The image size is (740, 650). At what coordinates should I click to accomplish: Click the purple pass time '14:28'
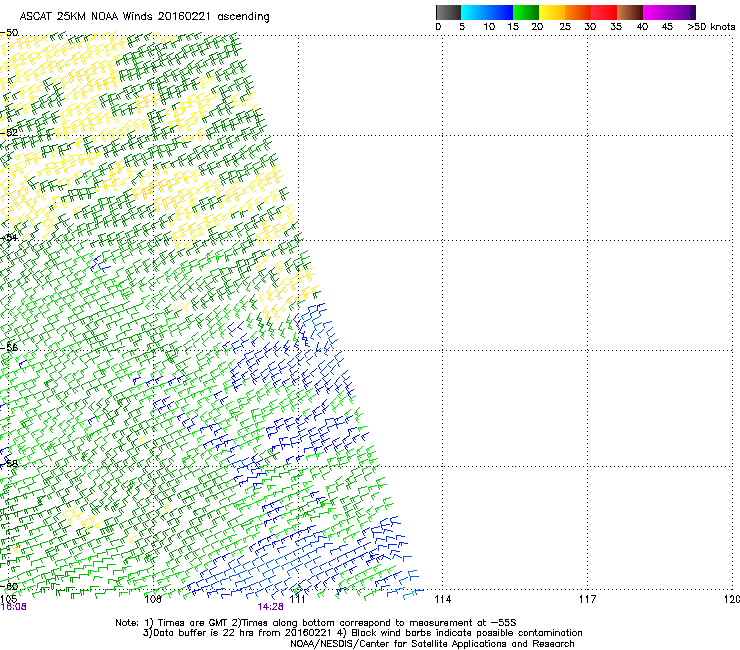[270, 607]
